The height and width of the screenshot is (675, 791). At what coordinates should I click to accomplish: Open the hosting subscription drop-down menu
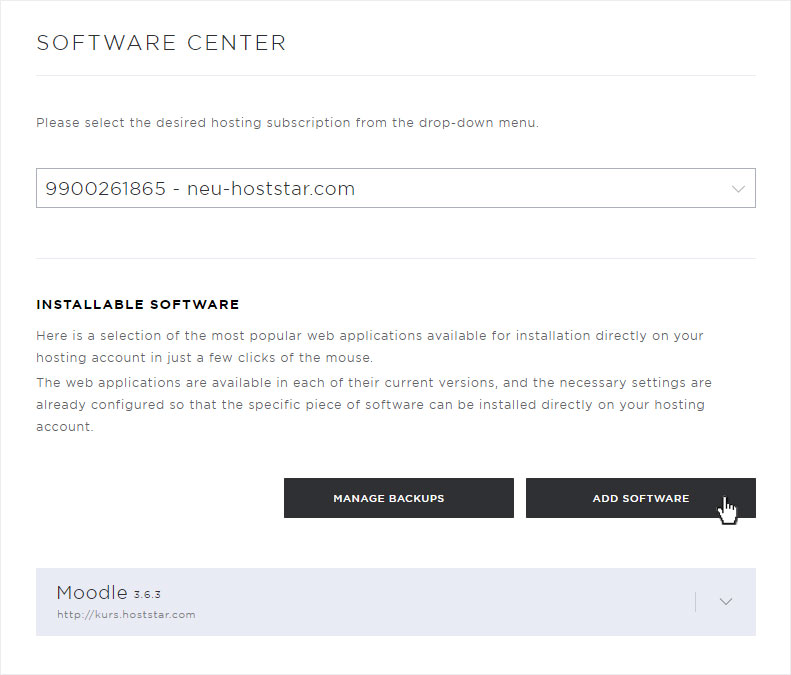coord(396,188)
